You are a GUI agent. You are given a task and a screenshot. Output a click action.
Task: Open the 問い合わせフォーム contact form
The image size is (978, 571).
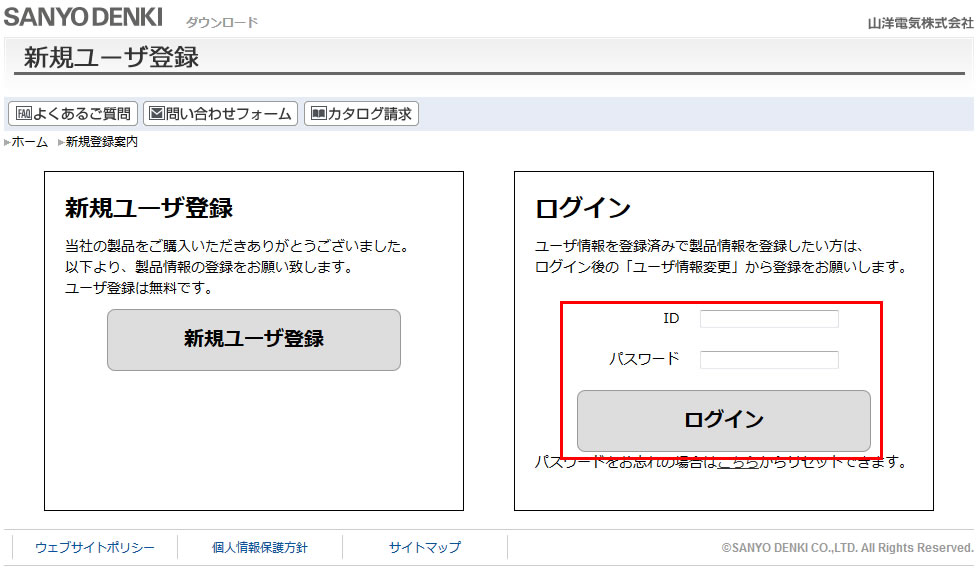click(228, 114)
